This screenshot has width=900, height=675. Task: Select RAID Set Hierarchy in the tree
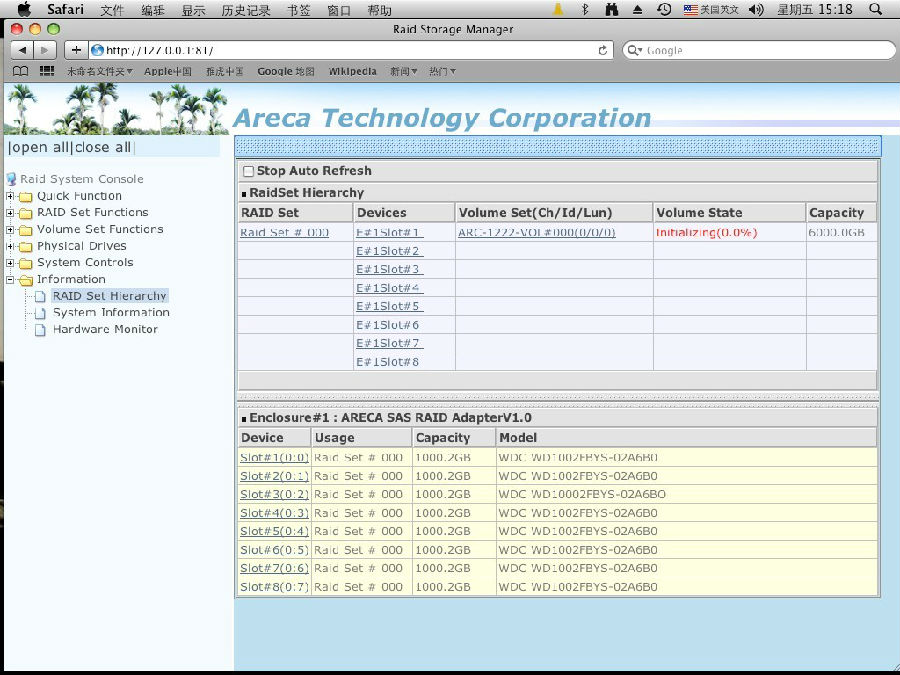[110, 296]
